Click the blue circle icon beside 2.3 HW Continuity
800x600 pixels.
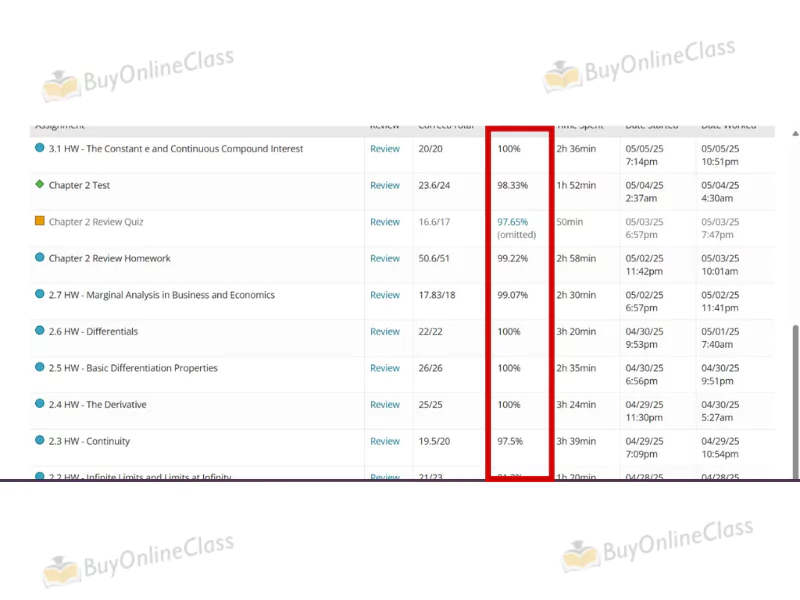click(x=40, y=441)
